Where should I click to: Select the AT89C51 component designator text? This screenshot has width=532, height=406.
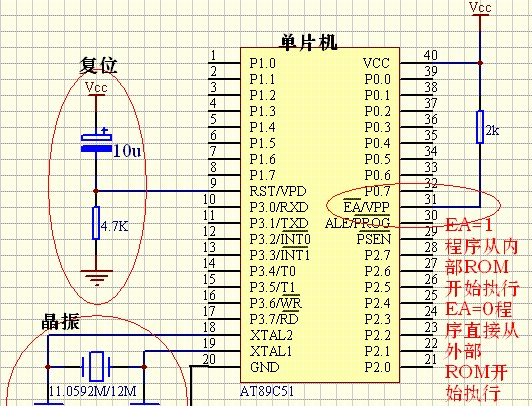click(x=267, y=391)
